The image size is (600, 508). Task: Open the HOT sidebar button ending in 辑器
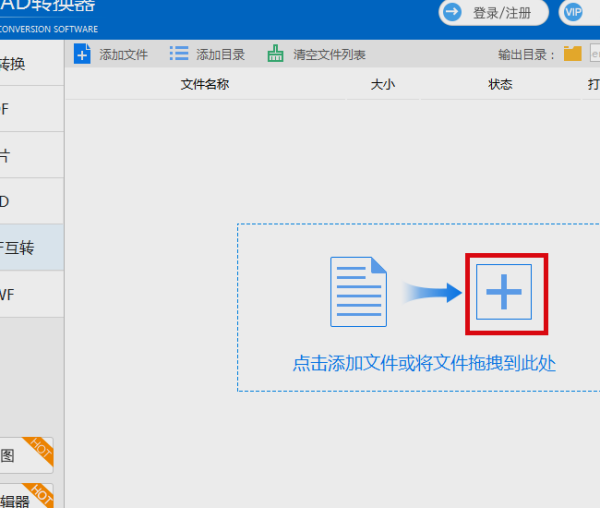pos(26,496)
